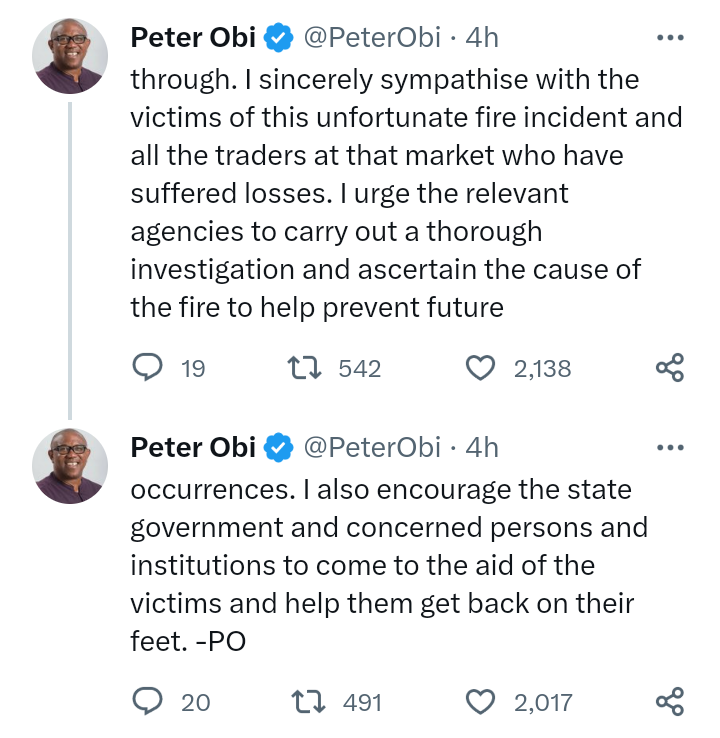
Task: Open Peter Obi's avatar on first tweet
Action: (69, 55)
